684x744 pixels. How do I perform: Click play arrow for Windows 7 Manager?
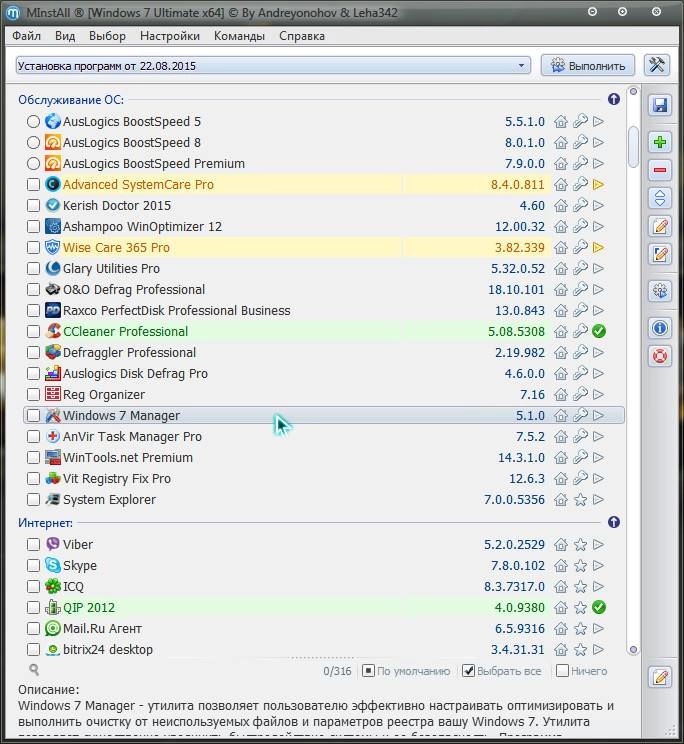tap(599, 415)
